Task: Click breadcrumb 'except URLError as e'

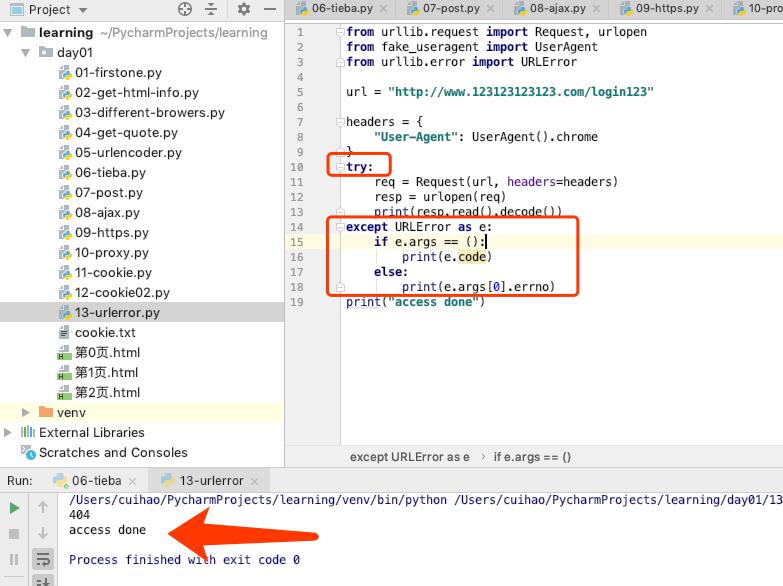Action: tap(409, 456)
